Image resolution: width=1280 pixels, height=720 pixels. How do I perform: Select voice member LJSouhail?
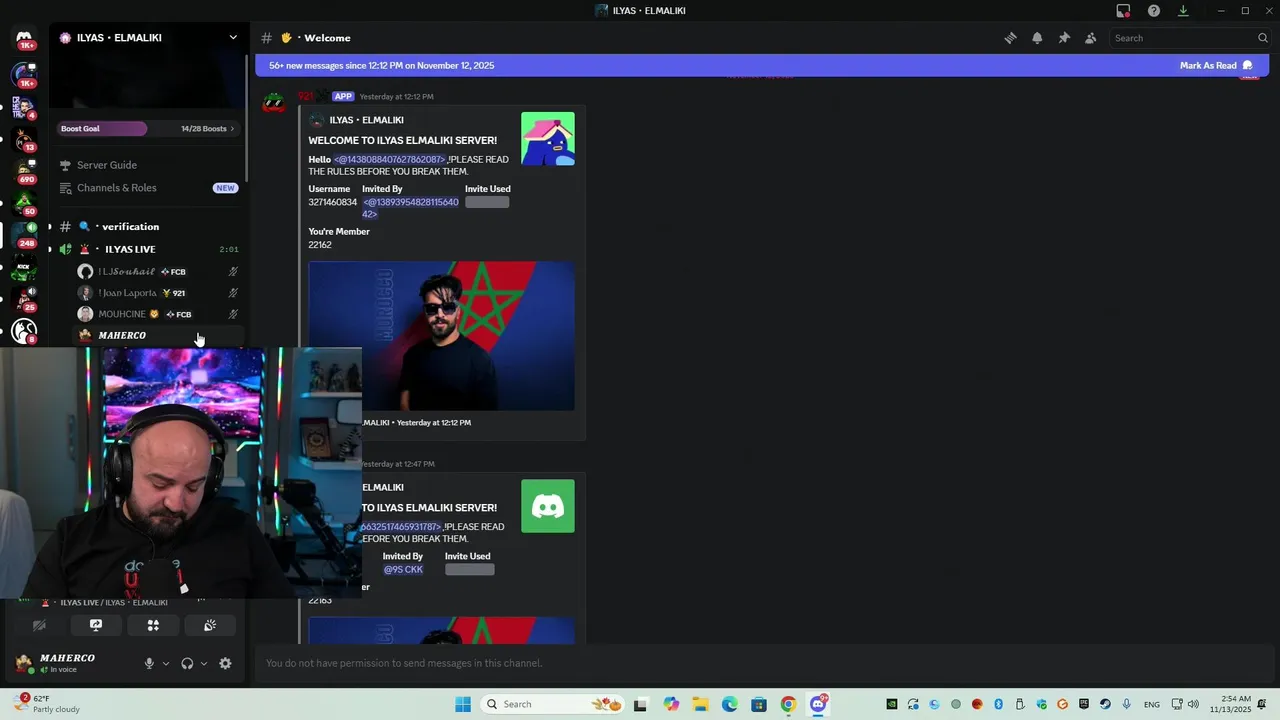pyautogui.click(x=158, y=272)
